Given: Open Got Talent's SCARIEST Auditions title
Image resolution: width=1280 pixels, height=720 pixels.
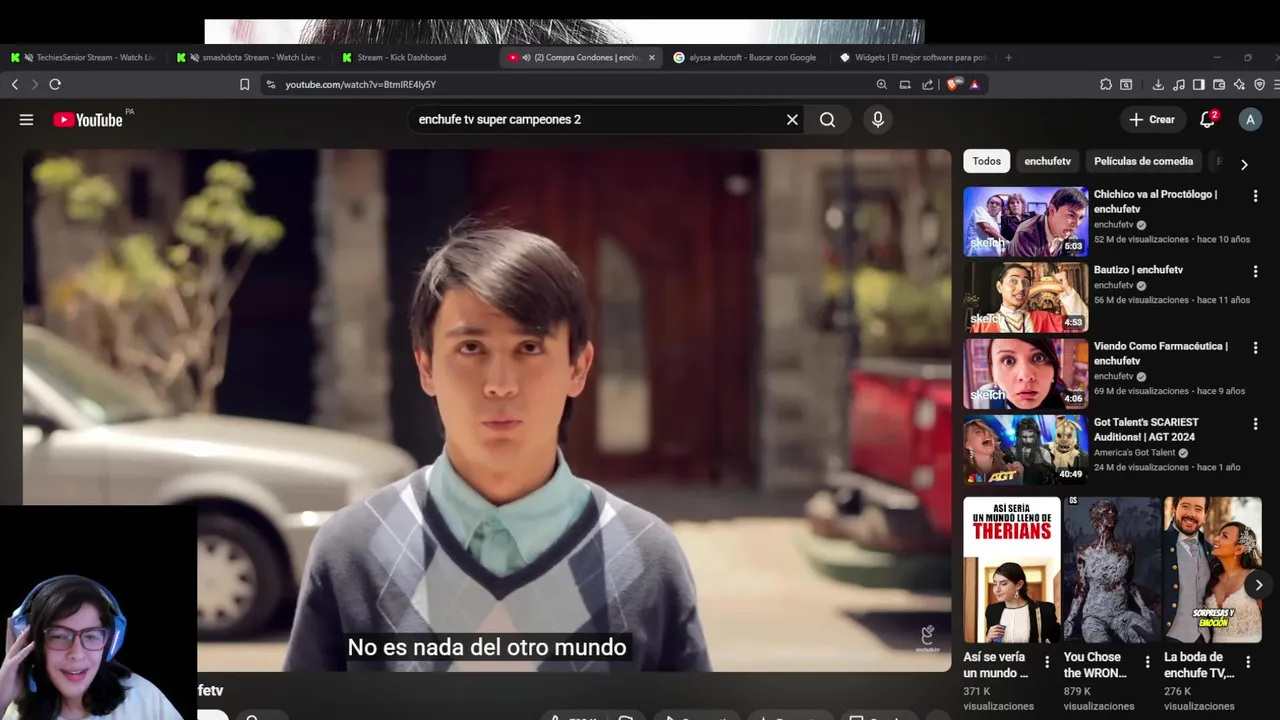Looking at the screenshot, I should [x=1146, y=429].
